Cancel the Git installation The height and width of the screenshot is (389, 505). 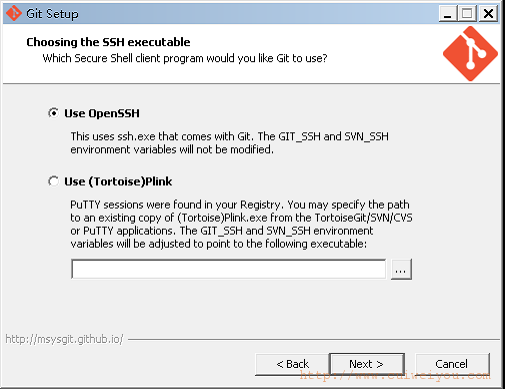click(452, 364)
